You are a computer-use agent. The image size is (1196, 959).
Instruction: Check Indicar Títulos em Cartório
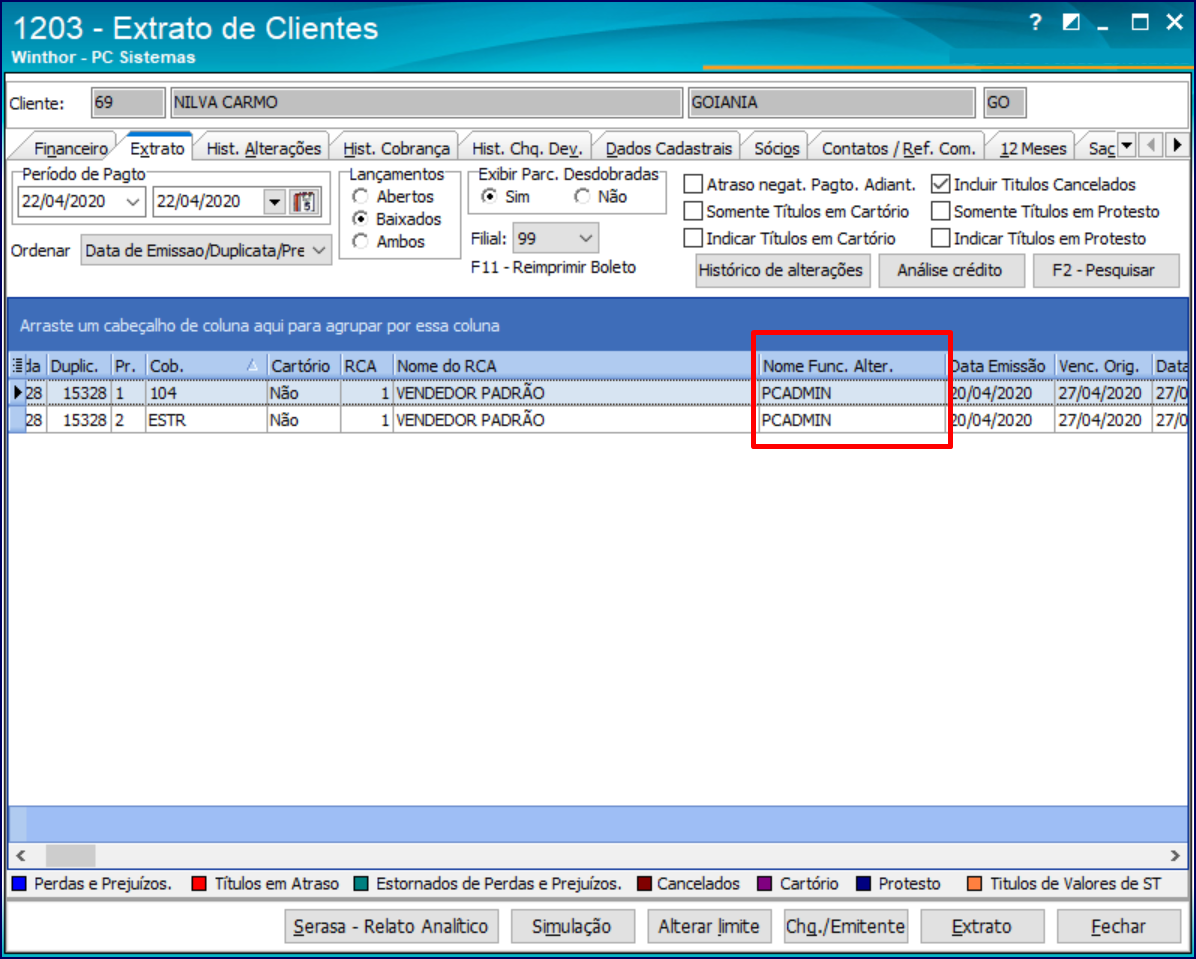tap(693, 239)
